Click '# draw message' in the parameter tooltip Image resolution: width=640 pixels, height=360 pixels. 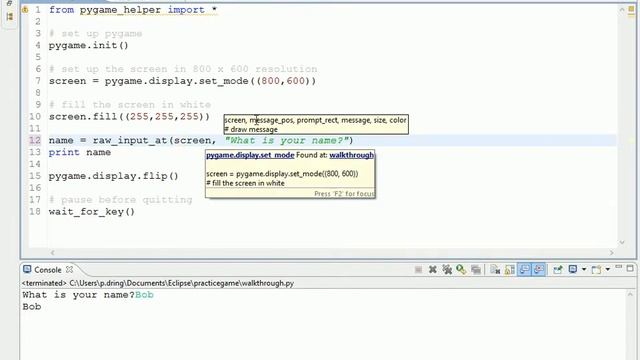(251, 129)
